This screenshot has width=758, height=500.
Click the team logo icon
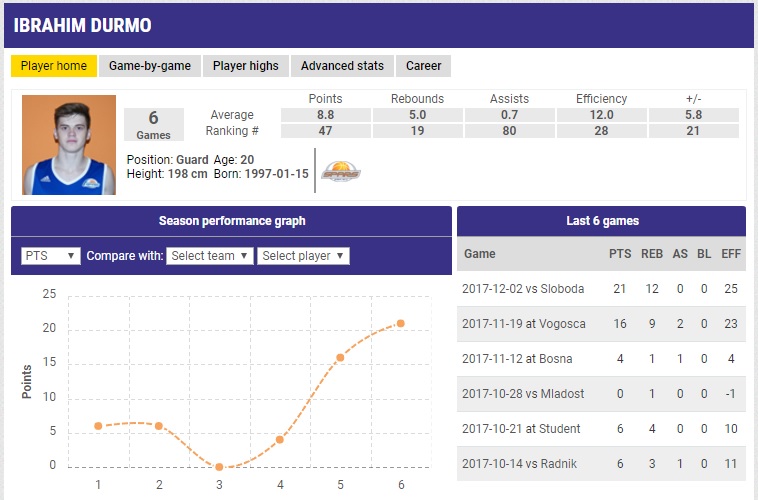pos(340,172)
